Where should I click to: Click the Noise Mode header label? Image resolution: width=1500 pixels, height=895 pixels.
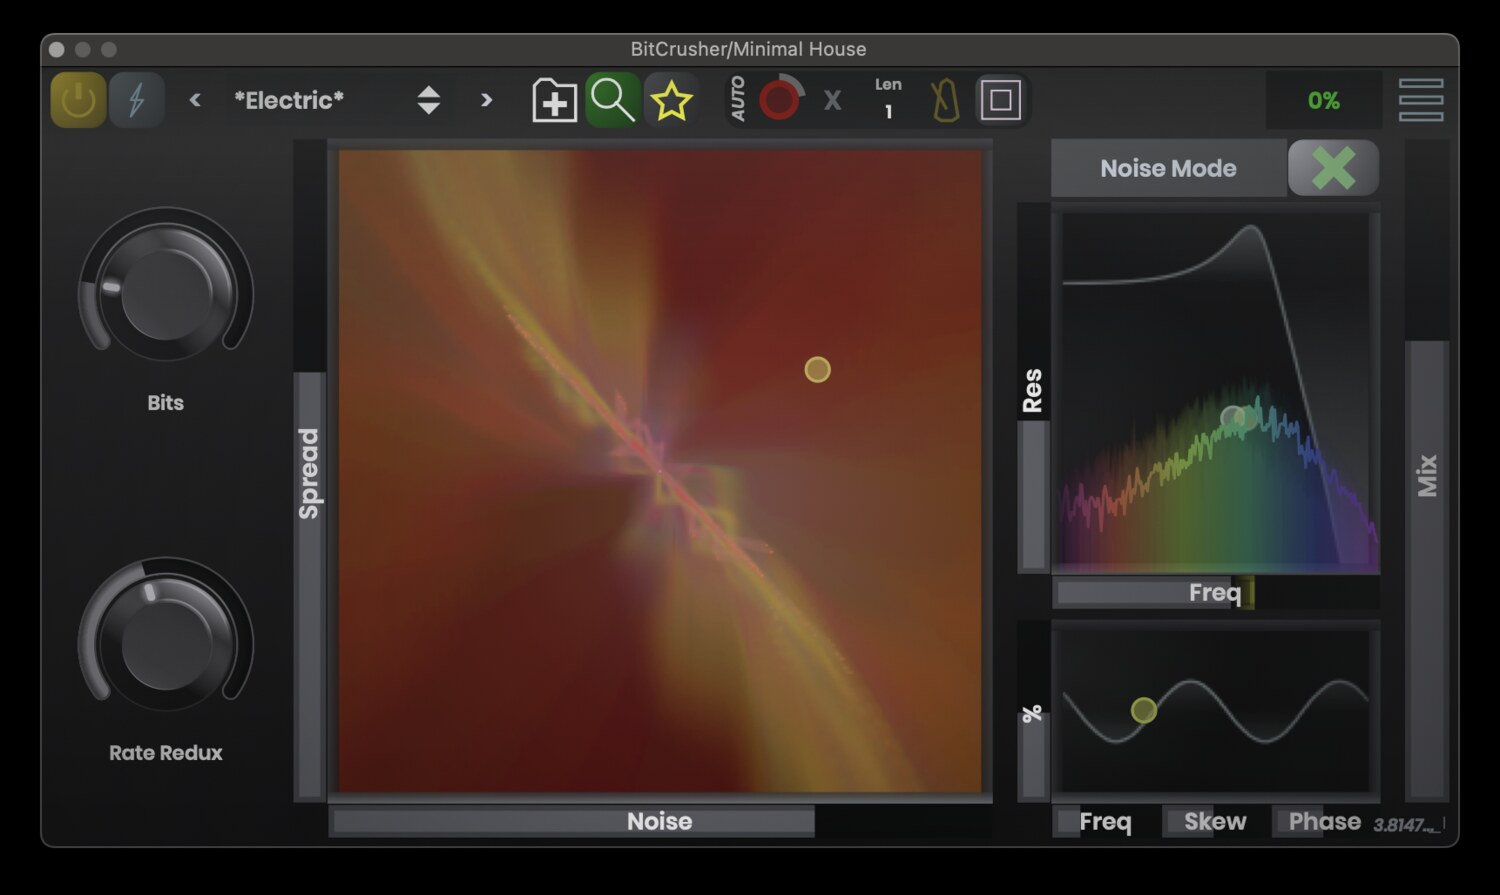pyautogui.click(x=1167, y=168)
